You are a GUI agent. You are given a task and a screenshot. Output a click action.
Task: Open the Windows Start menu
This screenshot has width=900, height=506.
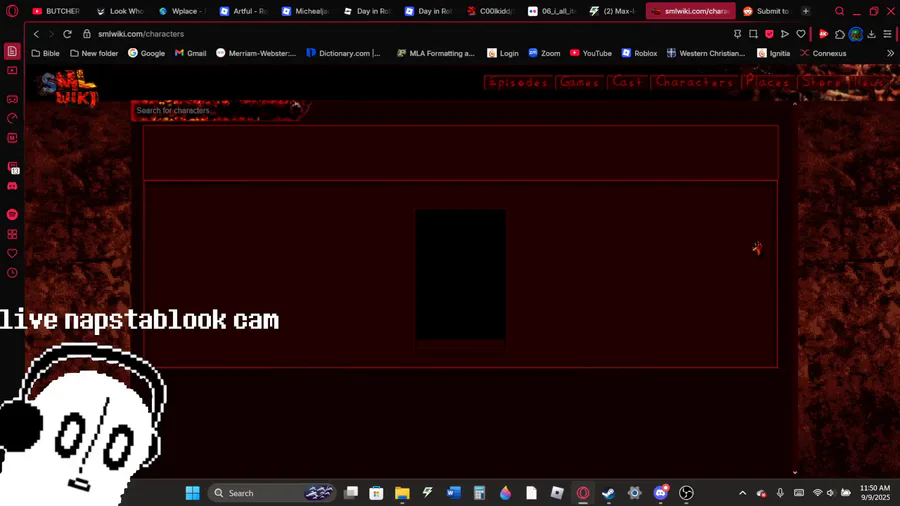point(192,493)
